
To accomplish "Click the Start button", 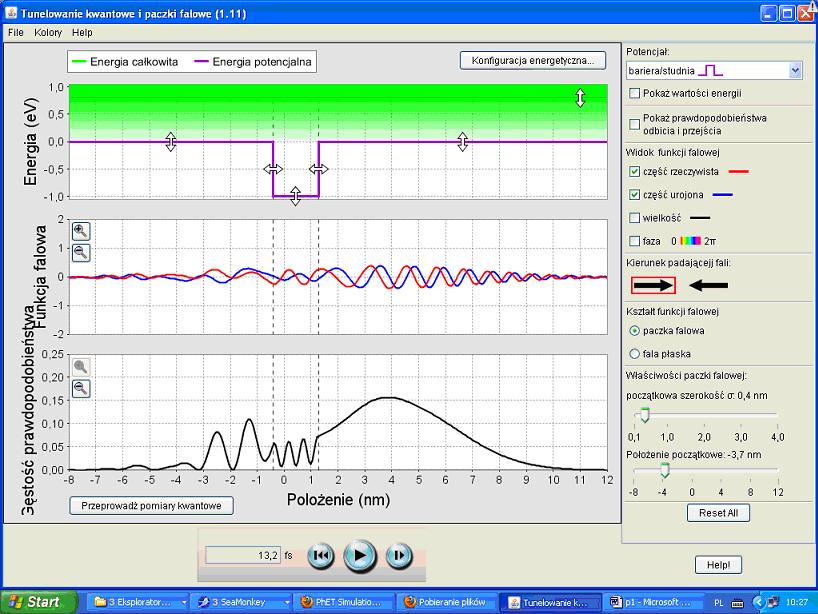I will tap(39, 602).
